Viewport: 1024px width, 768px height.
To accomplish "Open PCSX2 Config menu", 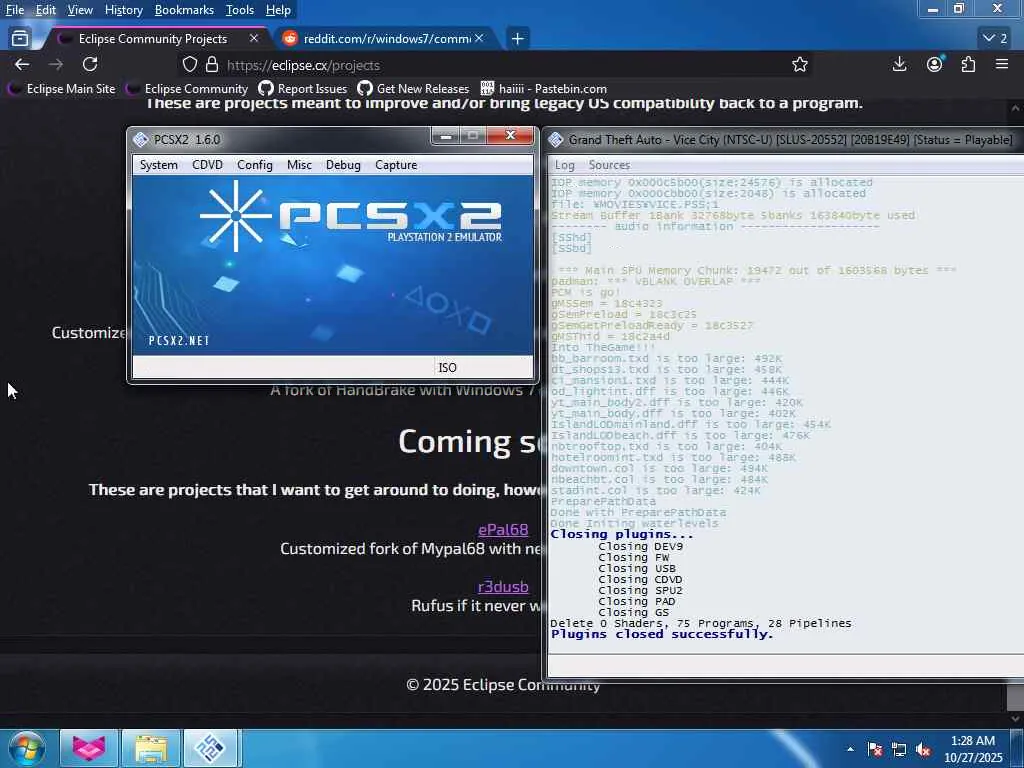I will click(x=255, y=165).
